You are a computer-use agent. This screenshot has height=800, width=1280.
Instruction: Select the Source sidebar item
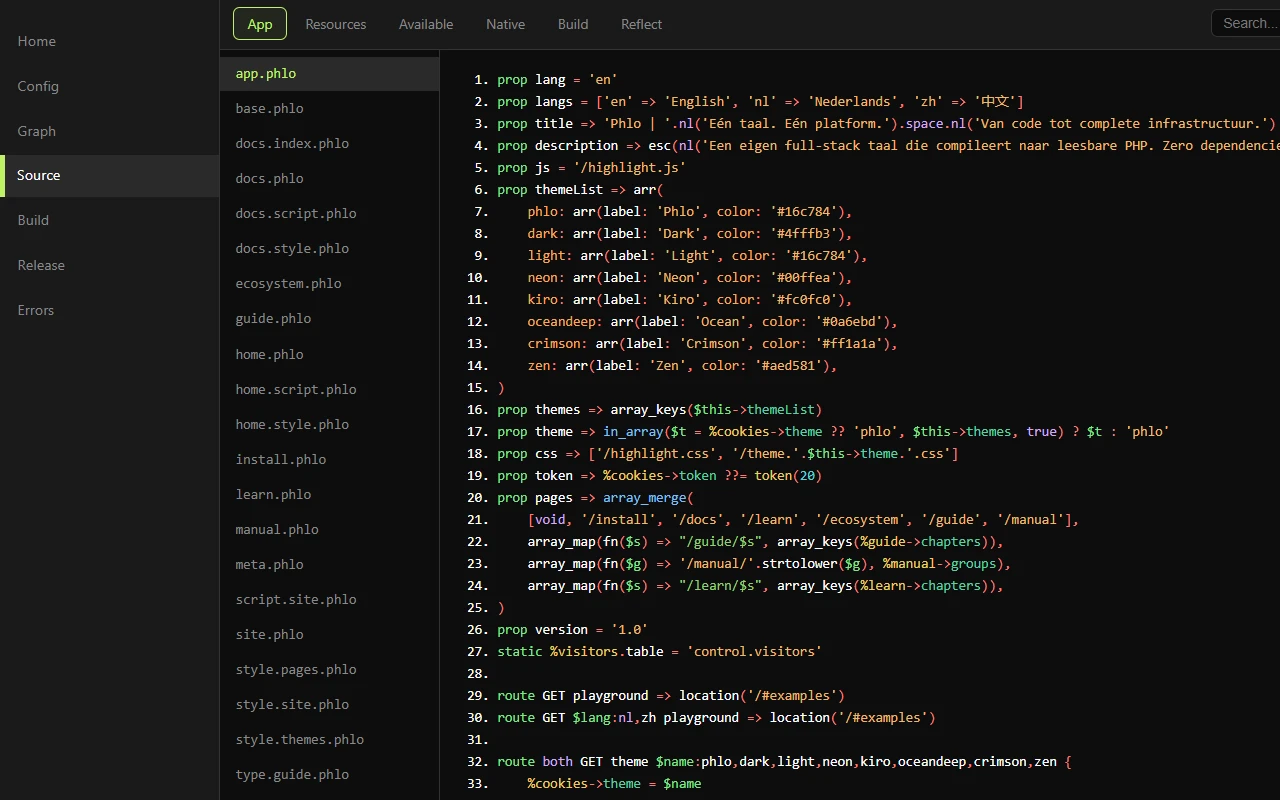click(109, 175)
